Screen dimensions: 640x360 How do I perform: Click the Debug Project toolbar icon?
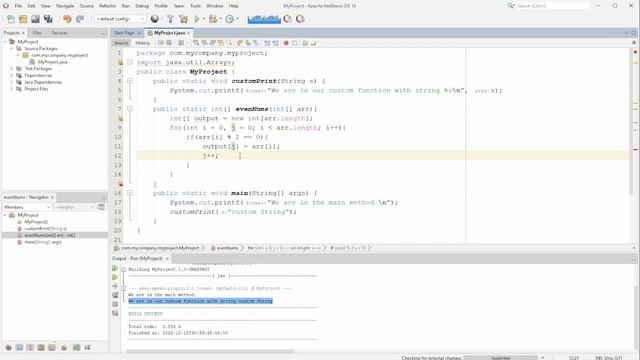(x=213, y=19)
